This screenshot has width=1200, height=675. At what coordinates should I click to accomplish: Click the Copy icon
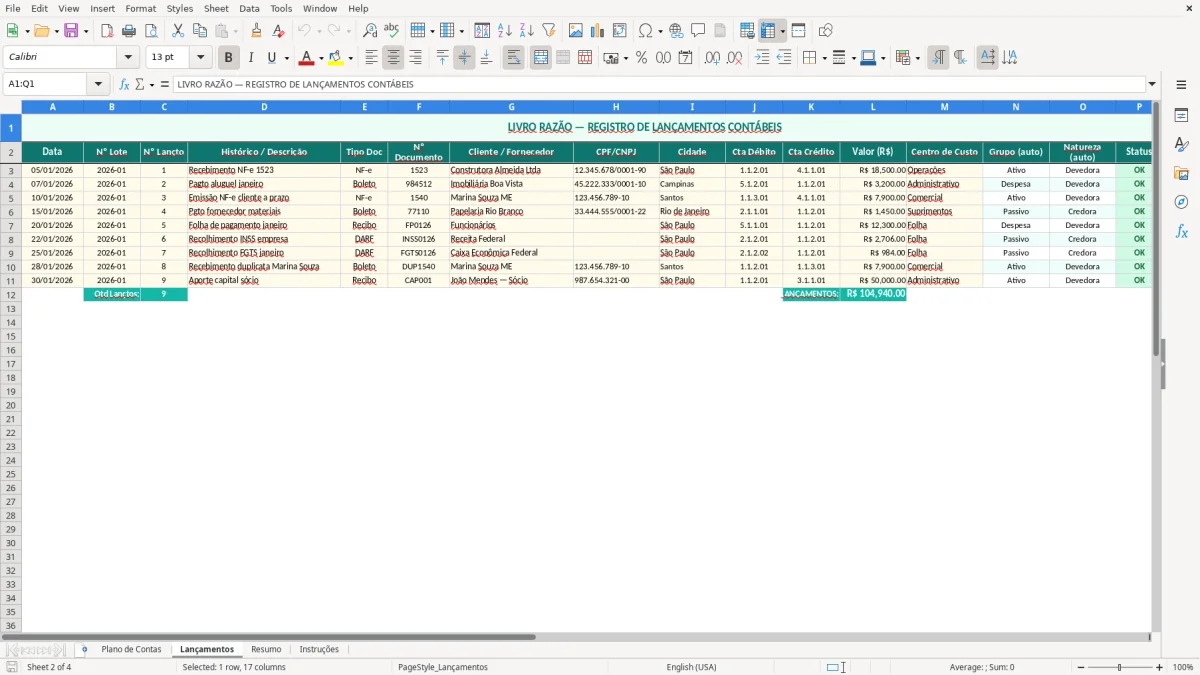[x=200, y=31]
